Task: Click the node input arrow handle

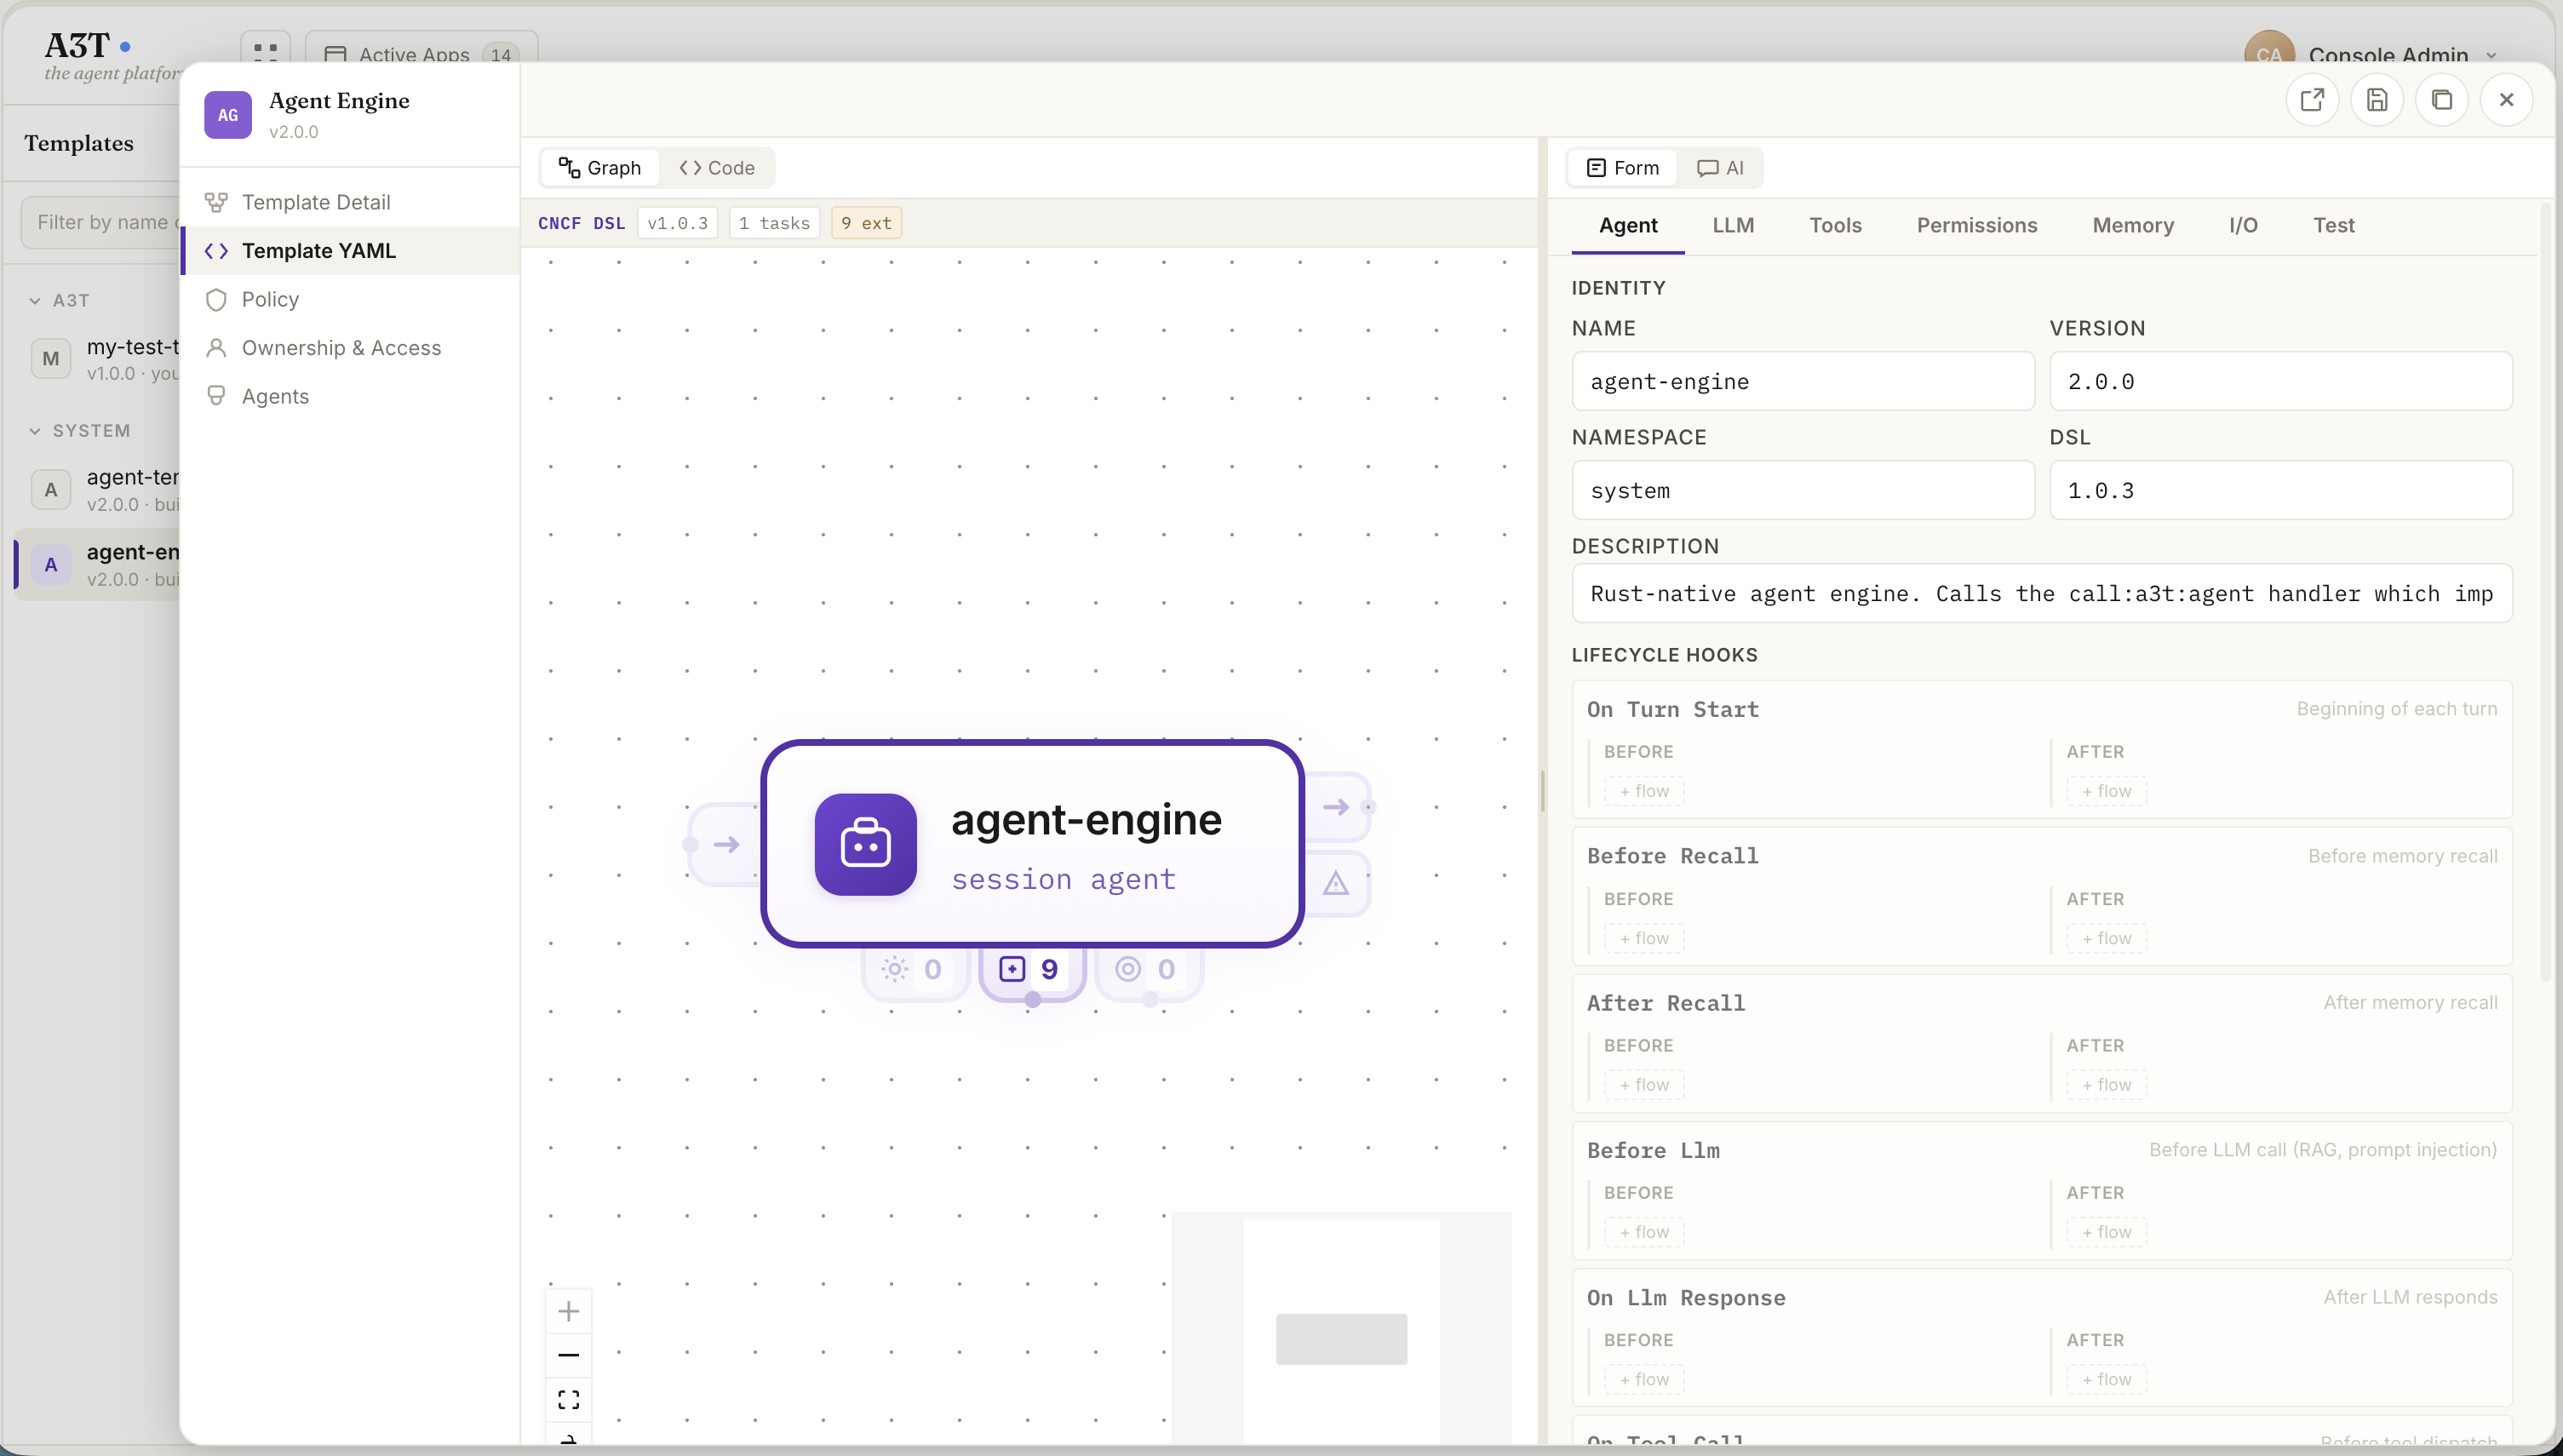Action: coord(727,845)
